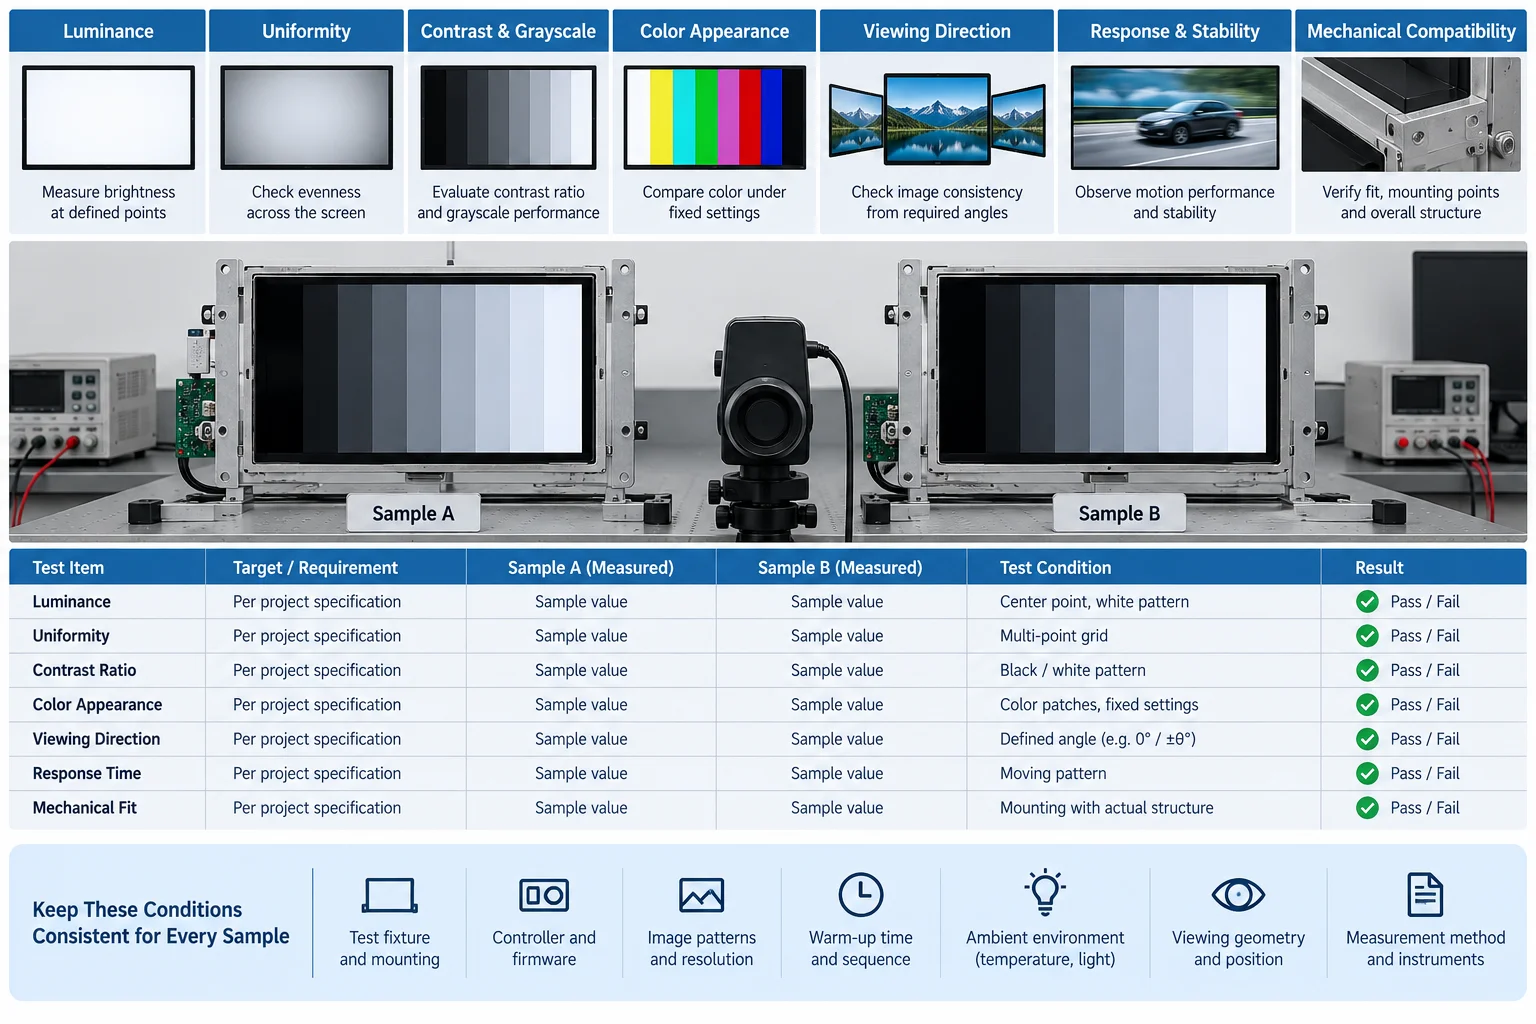
Task: Select the Luminance header tab
Action: click(108, 31)
